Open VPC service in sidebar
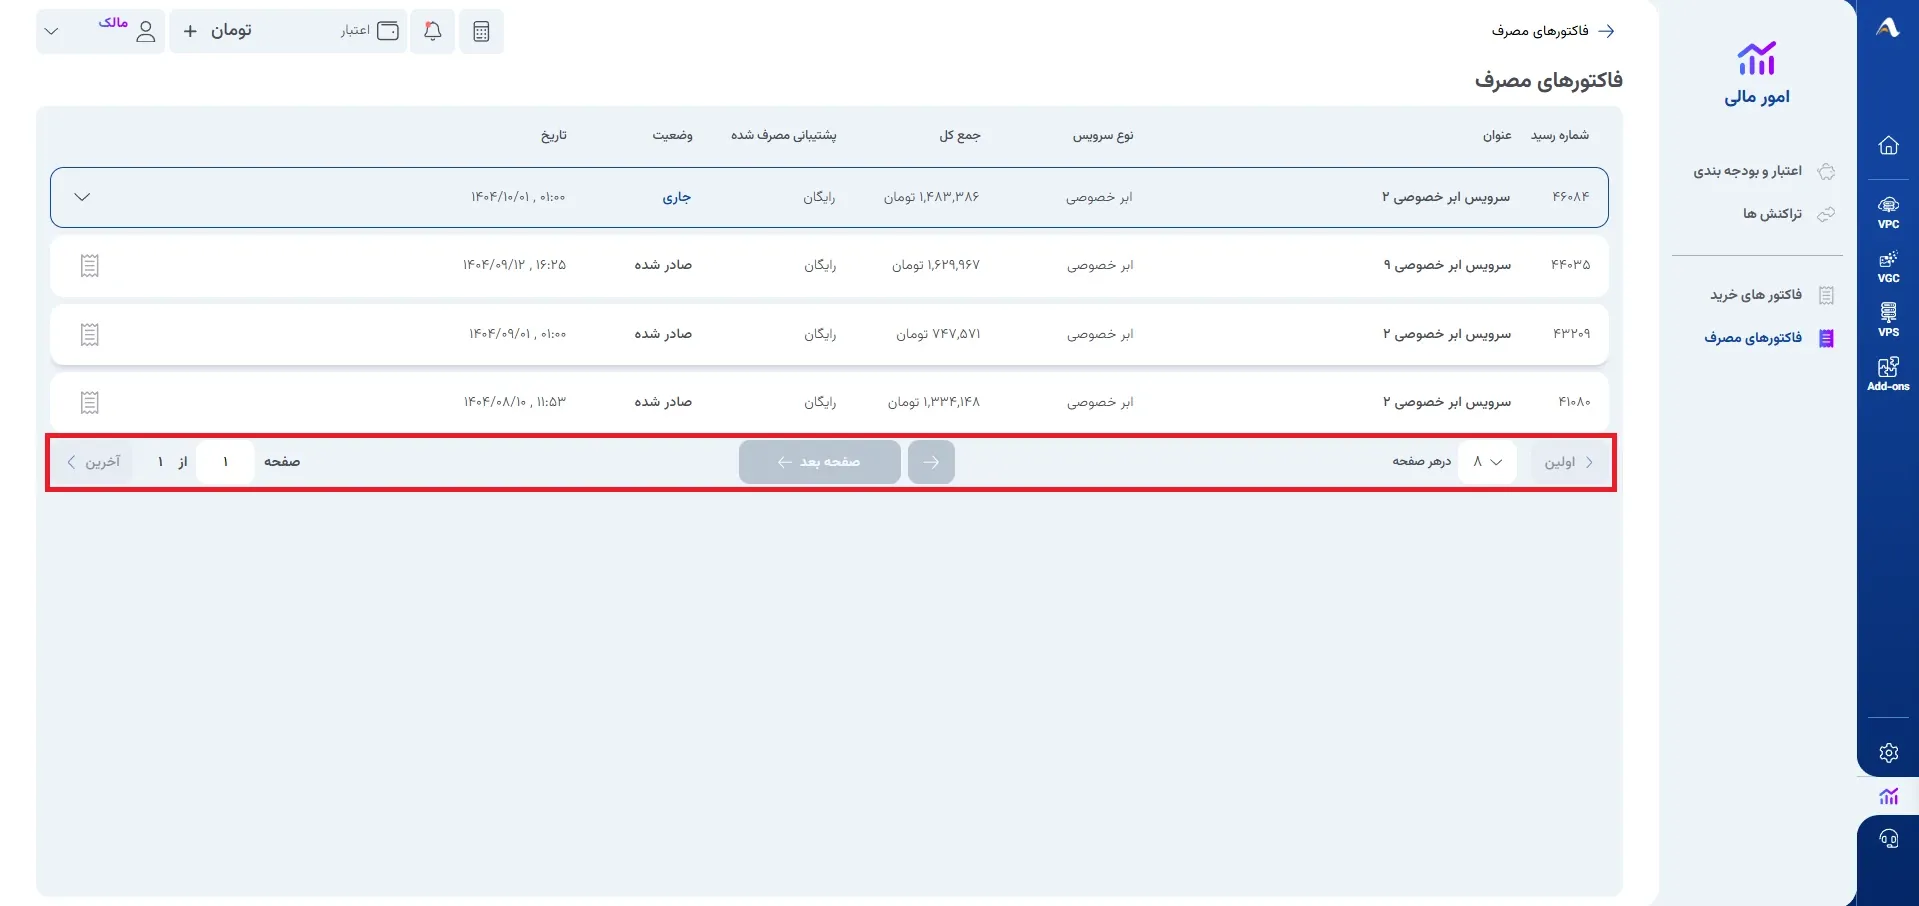Image resolution: width=1919 pixels, height=906 pixels. pyautogui.click(x=1888, y=212)
